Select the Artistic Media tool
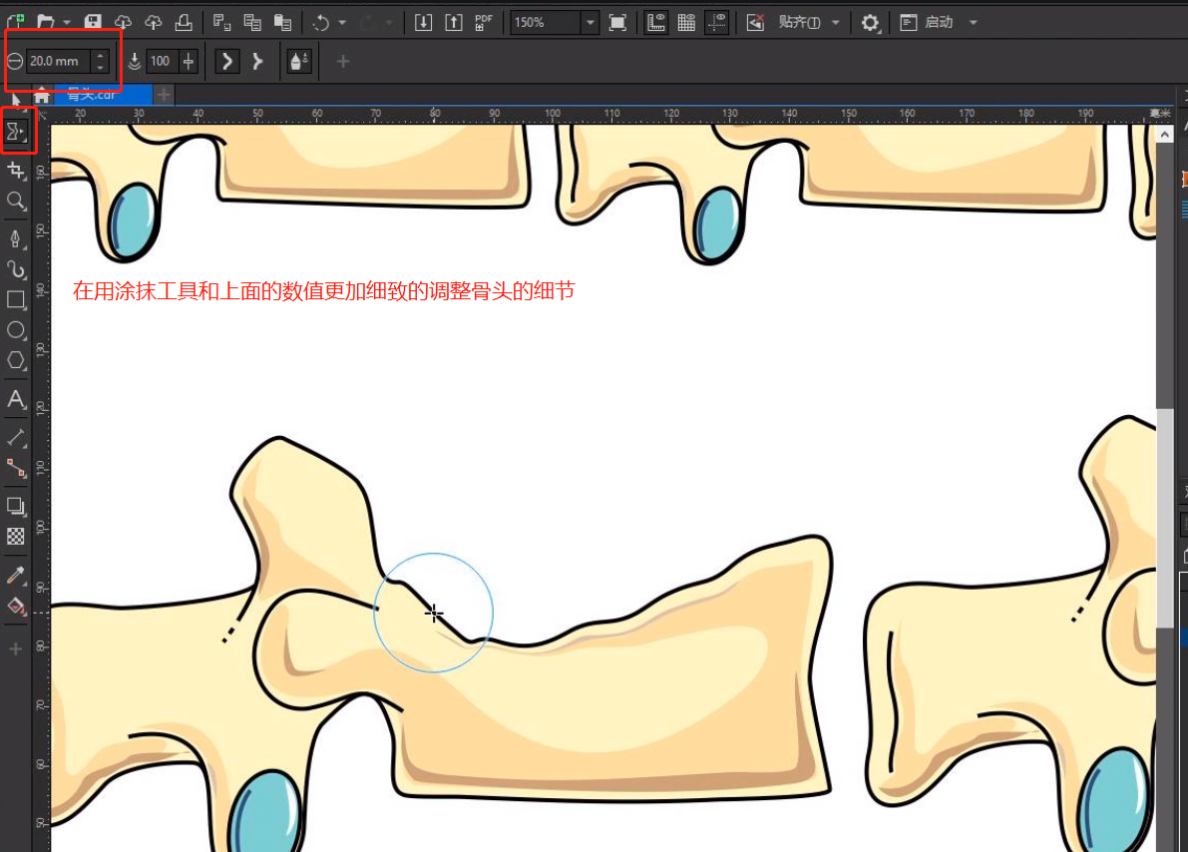 click(x=16, y=269)
